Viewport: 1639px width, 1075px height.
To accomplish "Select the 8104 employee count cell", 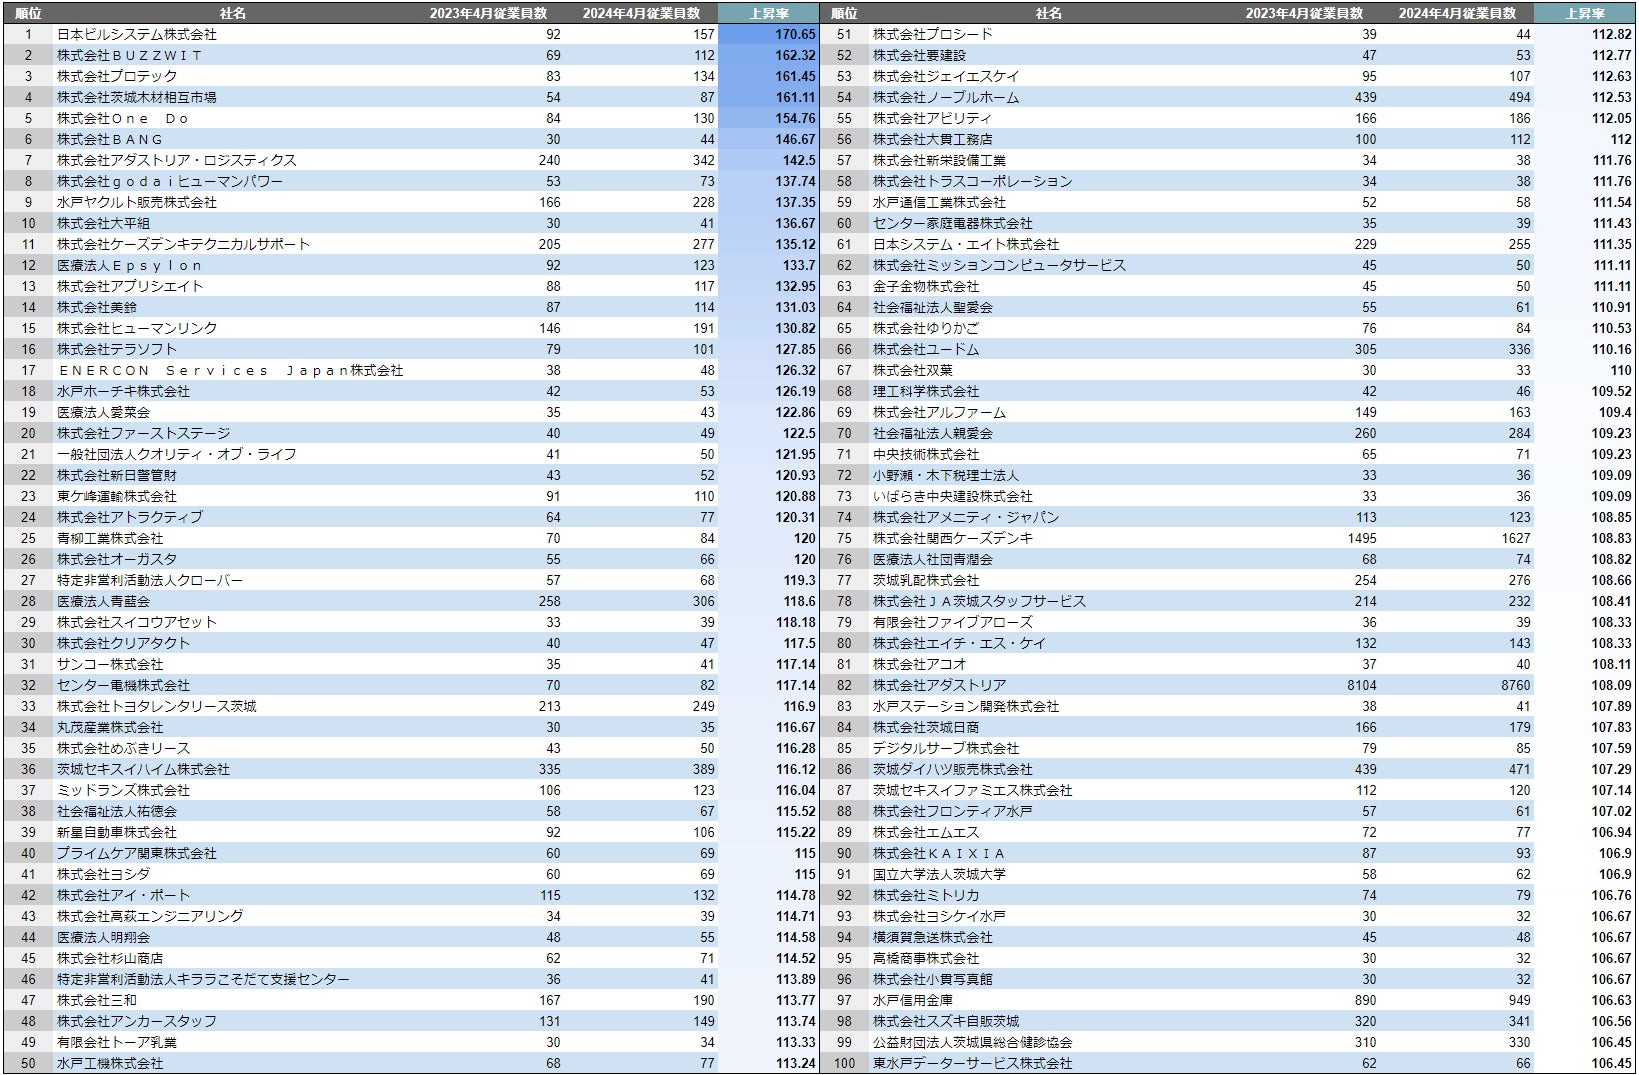I will (x=1362, y=685).
